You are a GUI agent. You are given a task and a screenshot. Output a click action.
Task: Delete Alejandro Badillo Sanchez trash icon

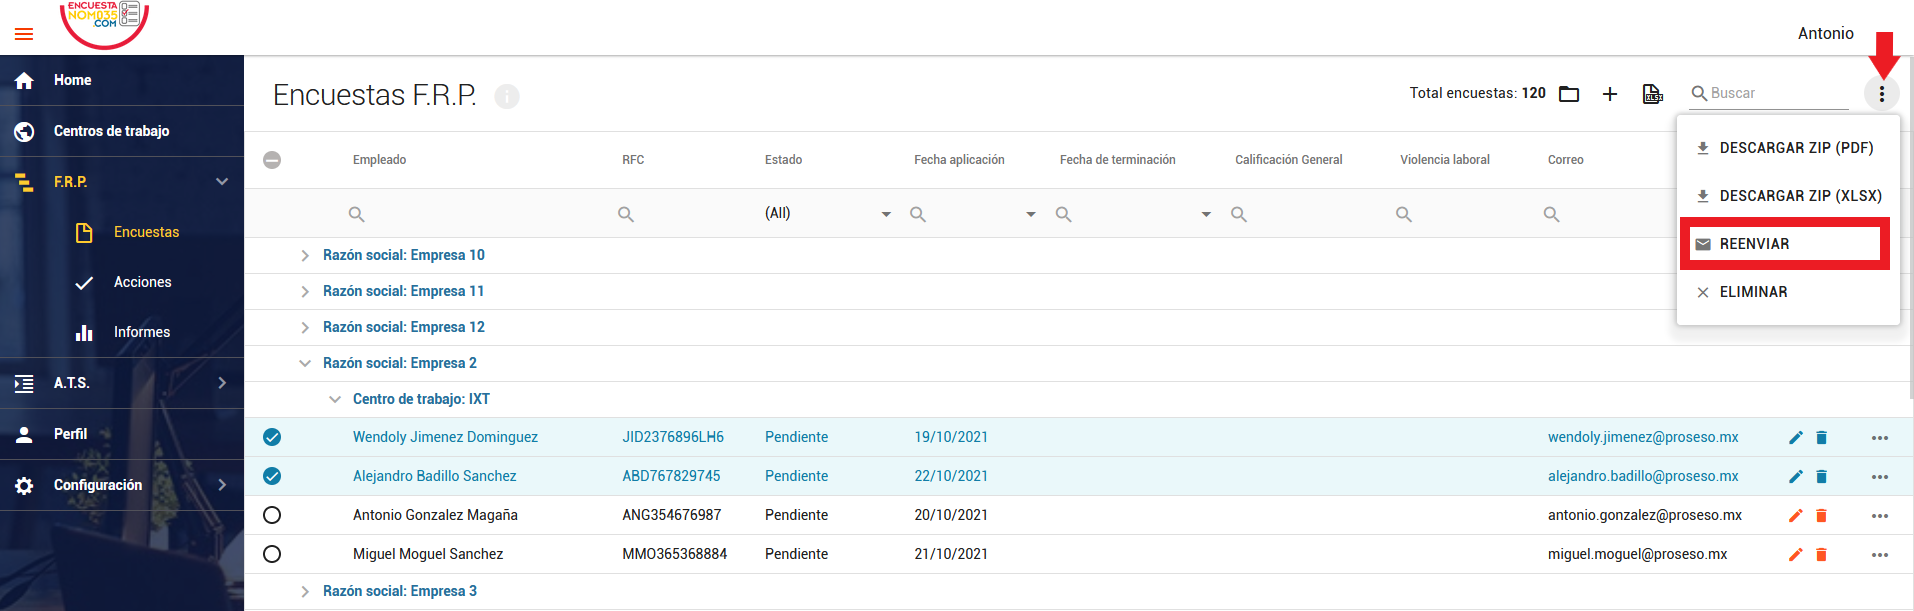pos(1821,476)
